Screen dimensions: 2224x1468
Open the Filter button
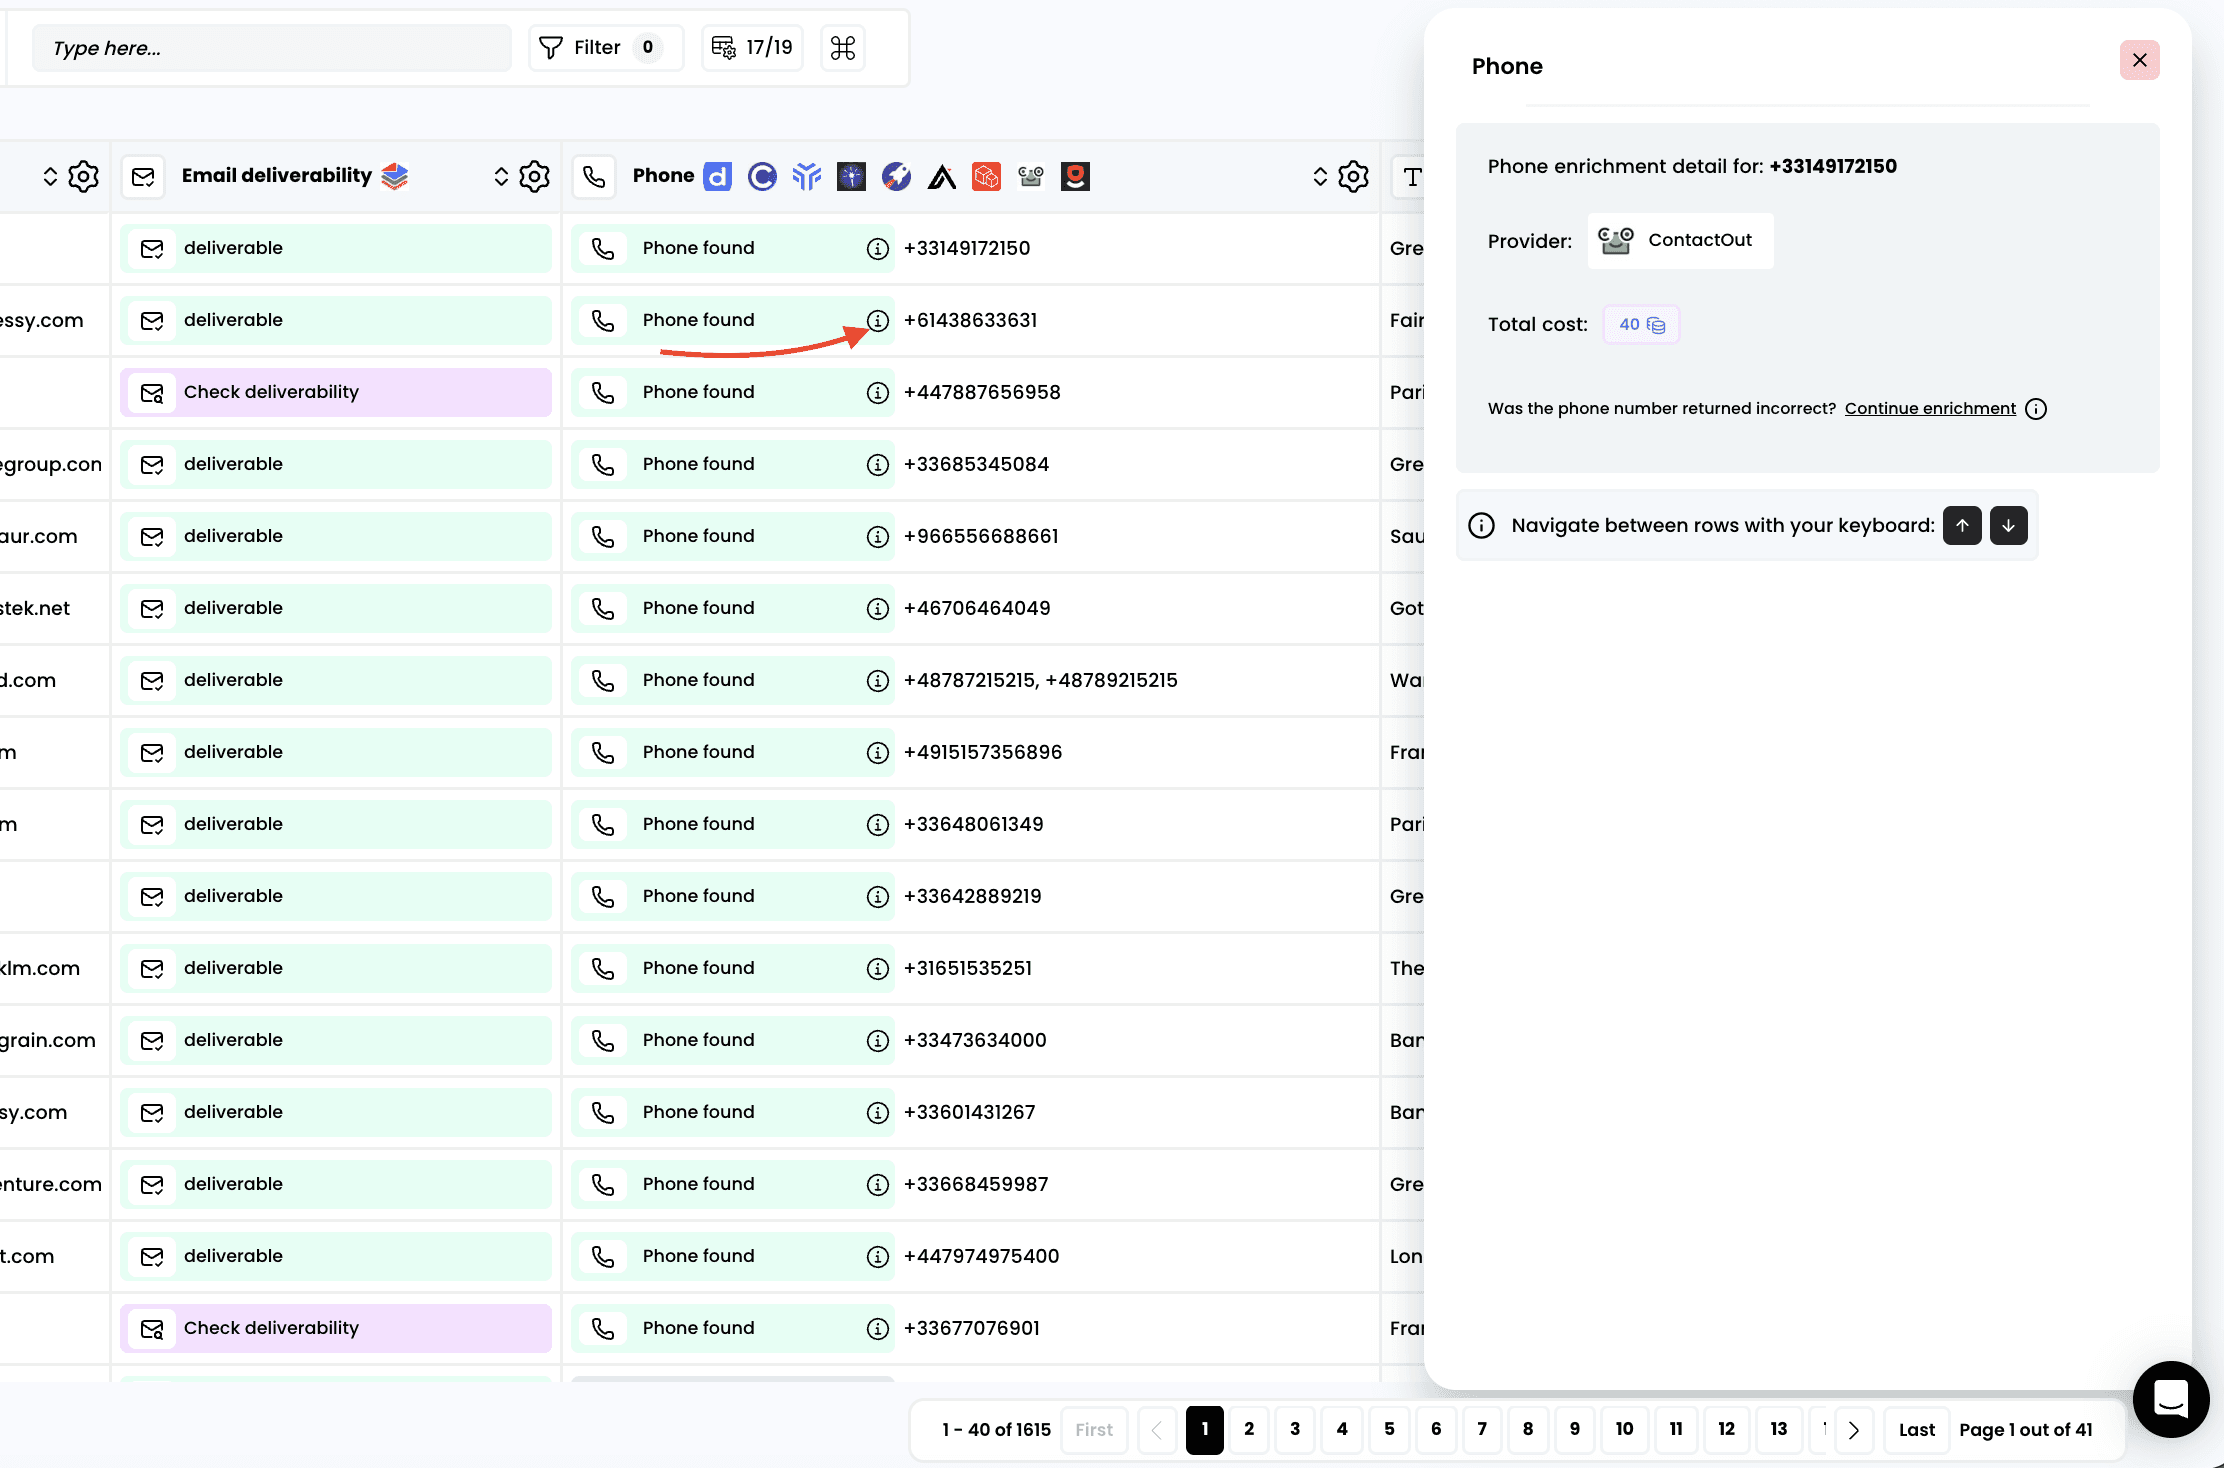click(x=605, y=48)
